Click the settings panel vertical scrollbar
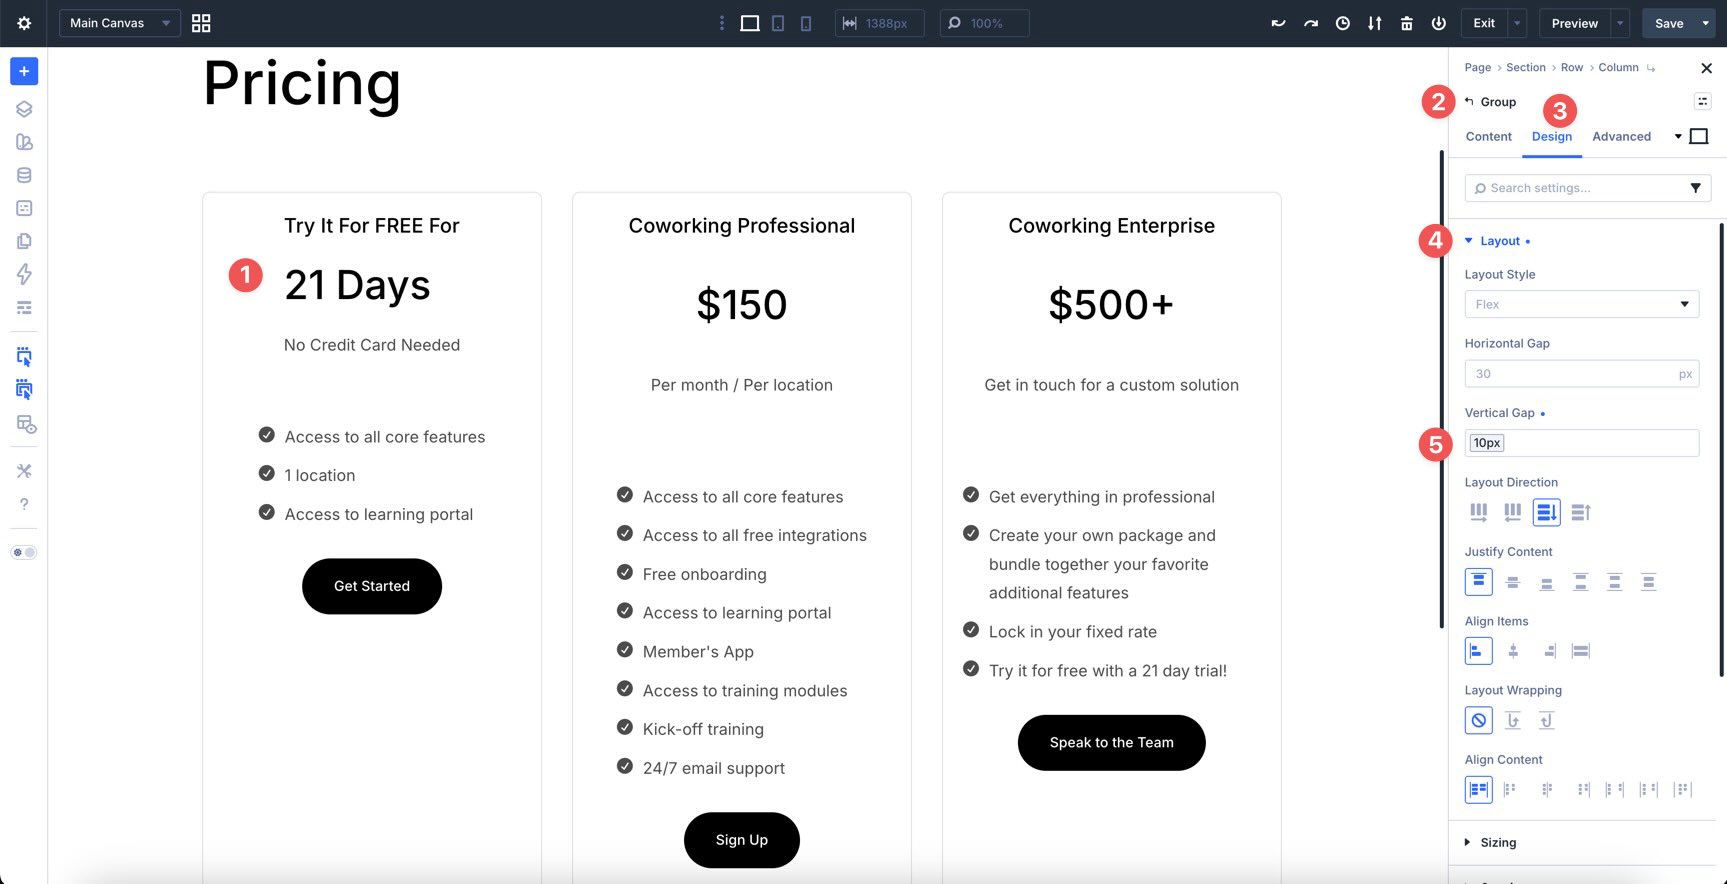 (1721, 450)
